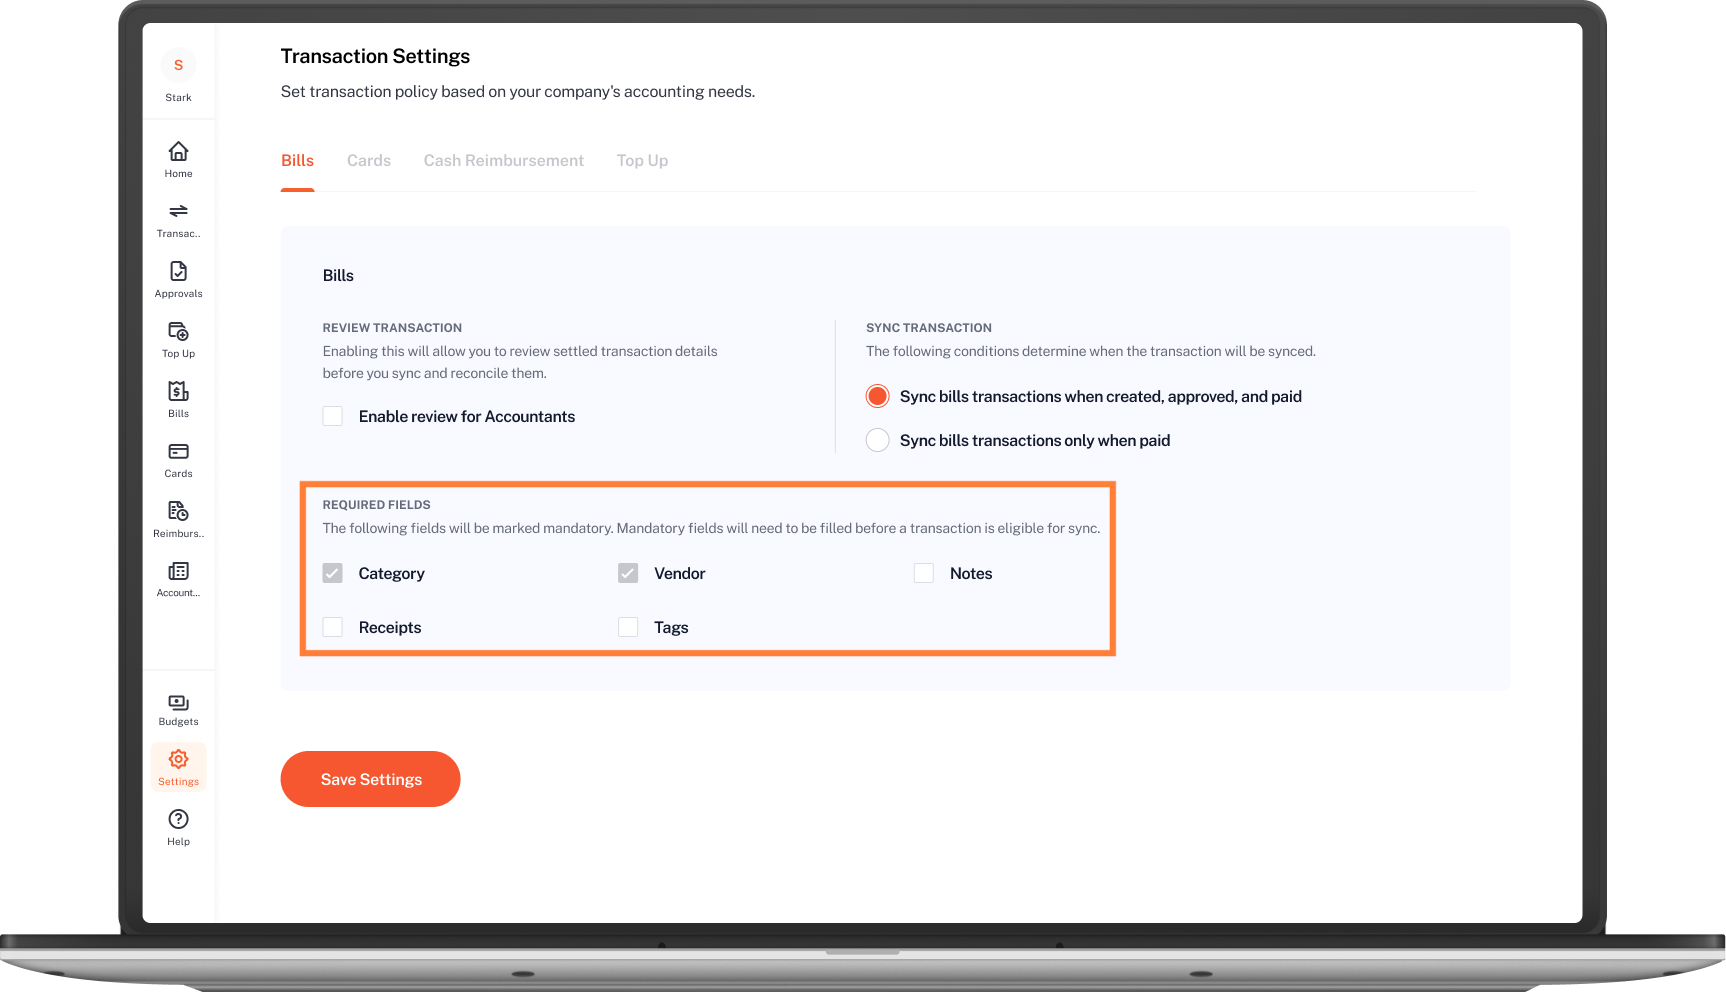Click the REQUIRED FIELDS section label
The height and width of the screenshot is (993, 1726).
tap(376, 505)
